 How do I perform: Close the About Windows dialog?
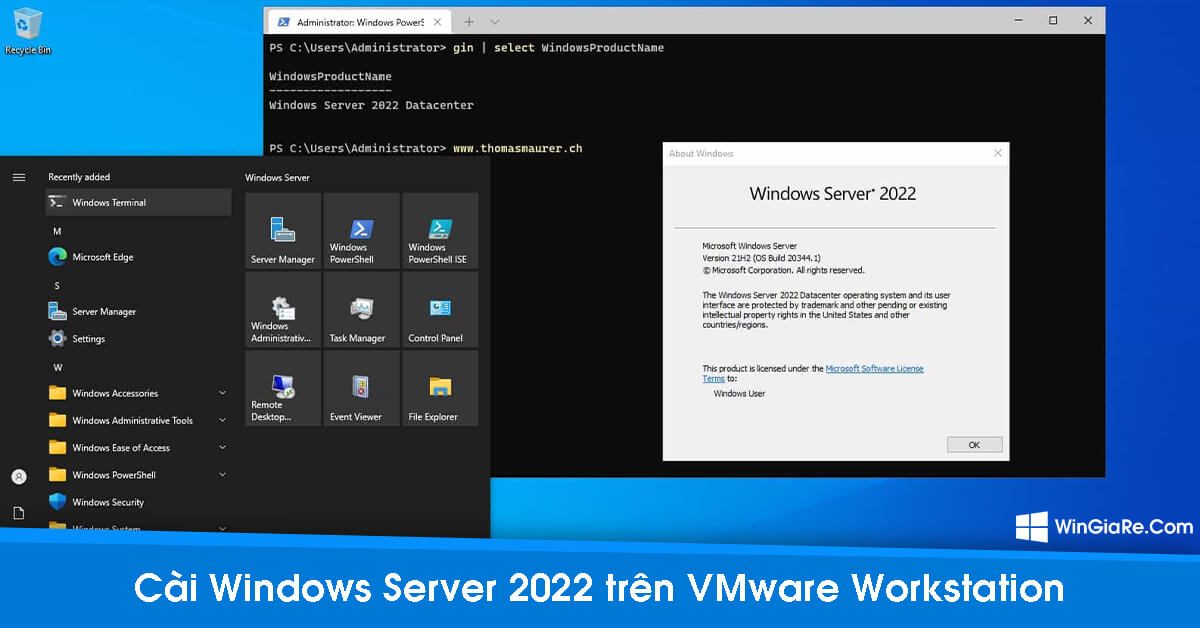click(997, 153)
